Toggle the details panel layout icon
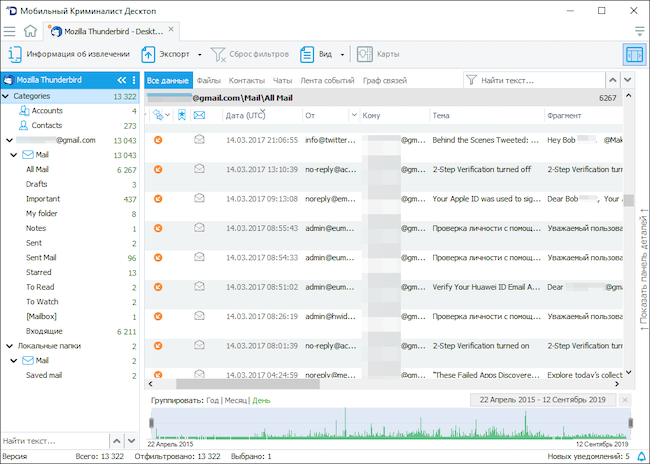 tap(634, 54)
